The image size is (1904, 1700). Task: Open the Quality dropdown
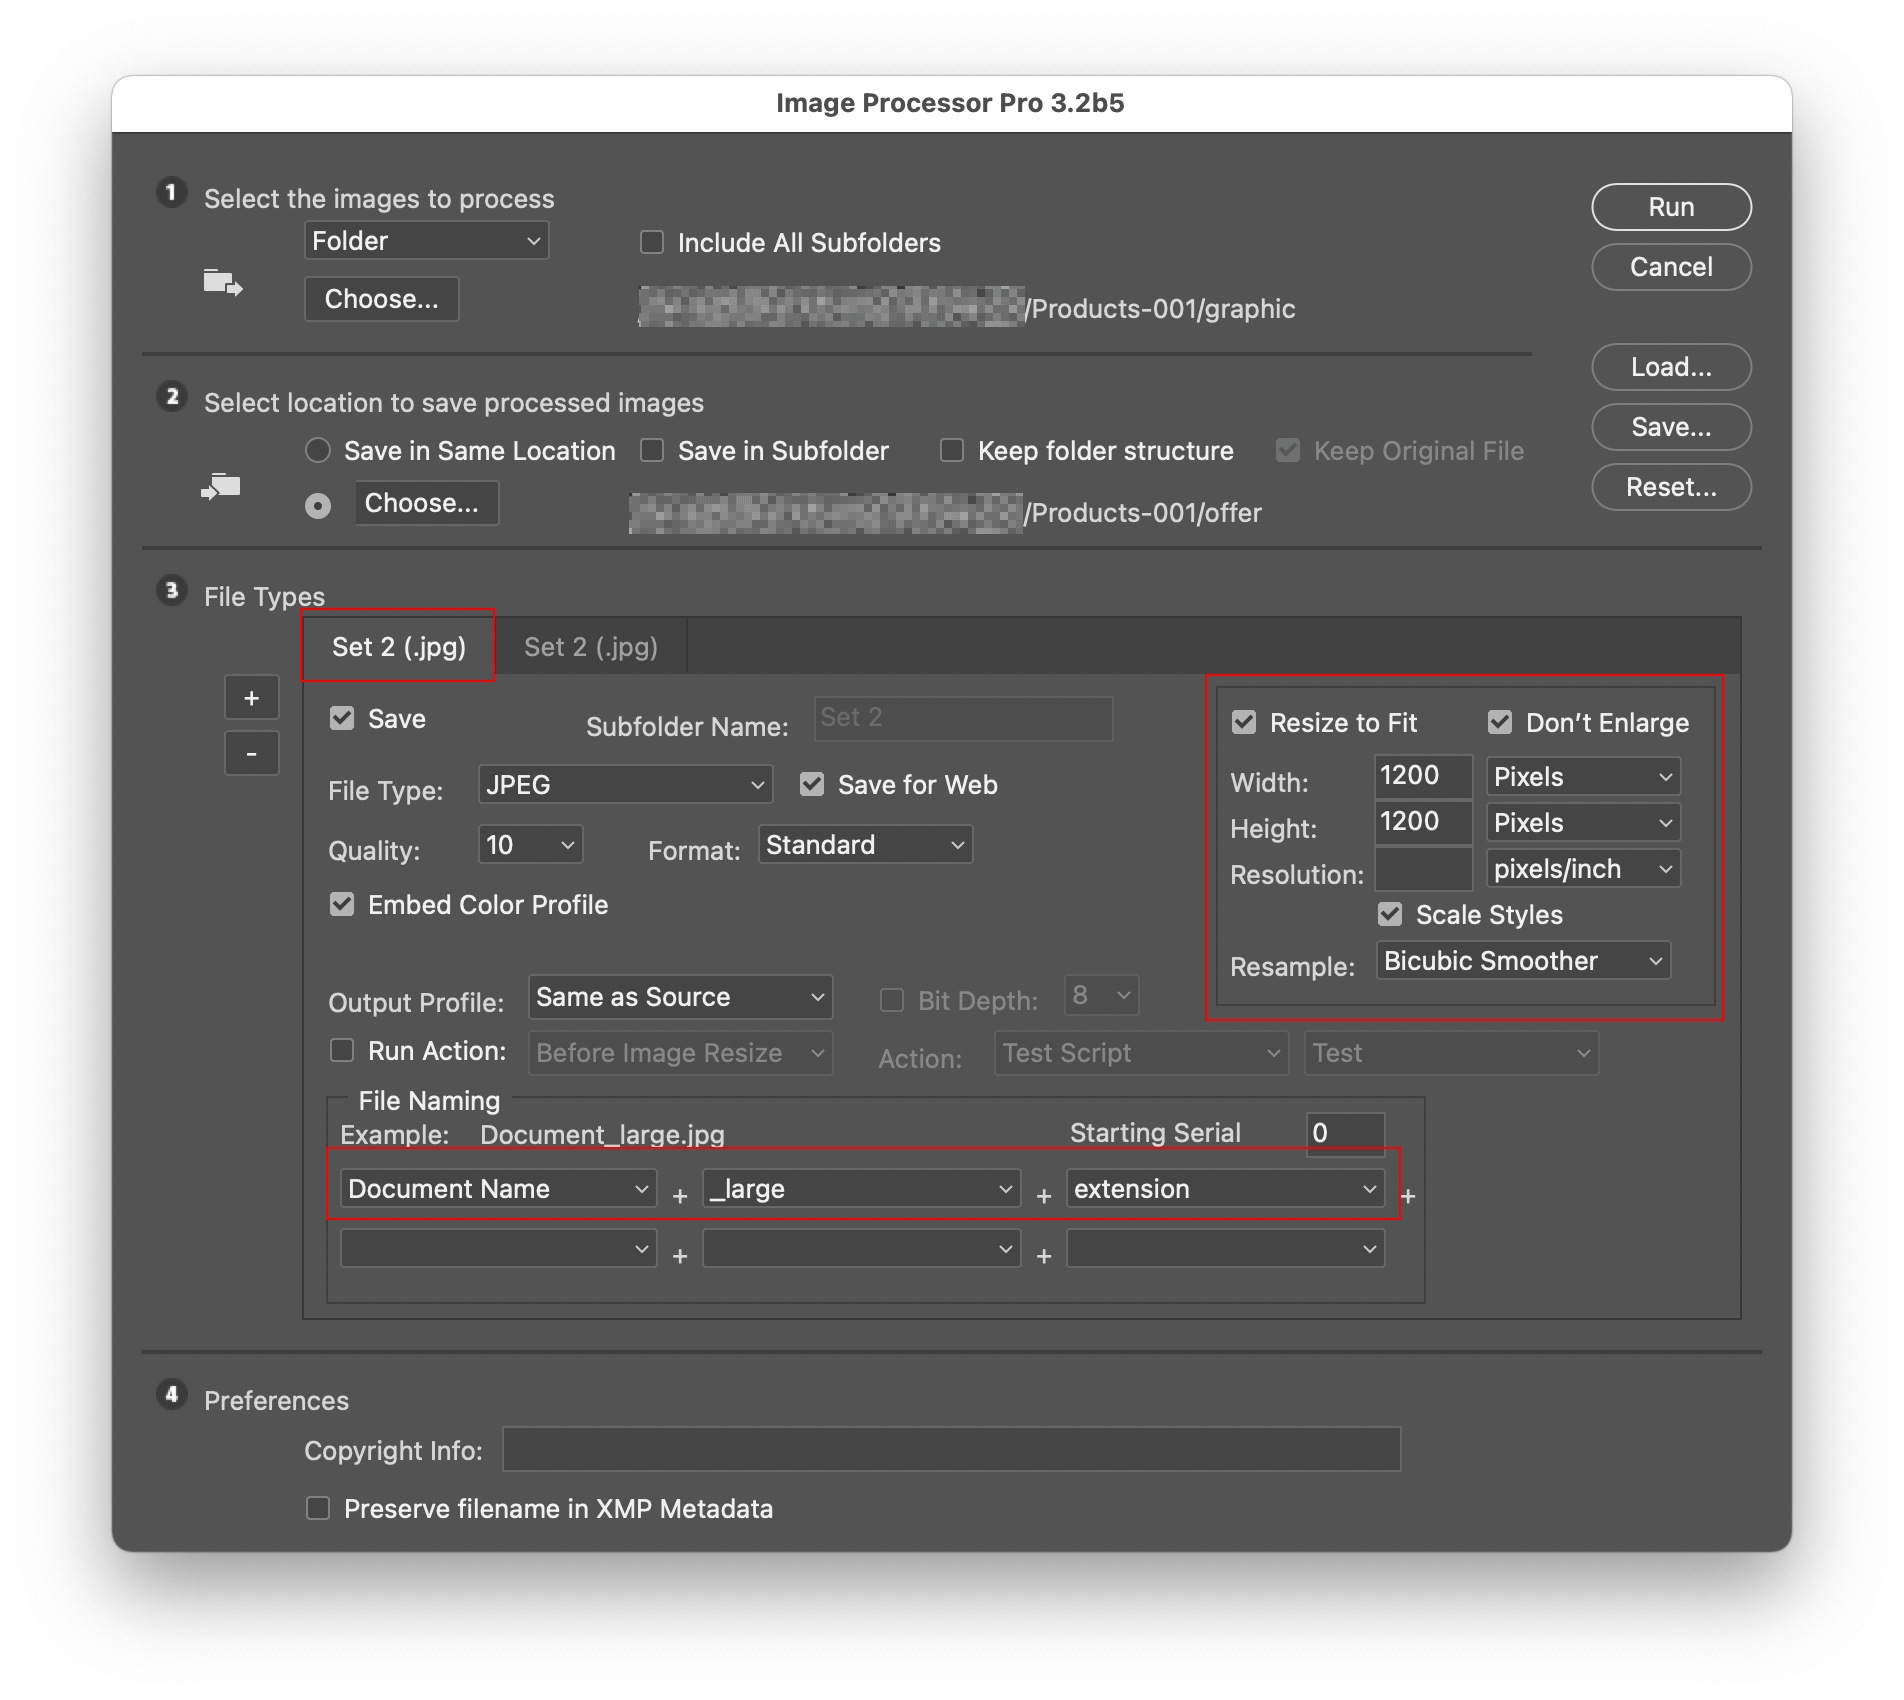[x=531, y=845]
